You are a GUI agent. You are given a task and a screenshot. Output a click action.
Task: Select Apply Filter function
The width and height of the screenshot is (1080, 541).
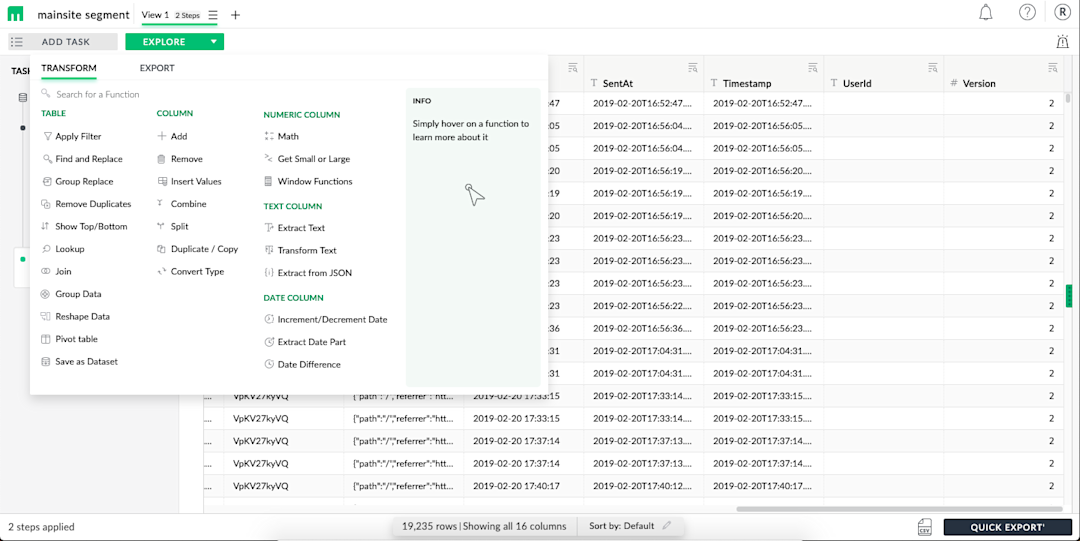click(72, 136)
